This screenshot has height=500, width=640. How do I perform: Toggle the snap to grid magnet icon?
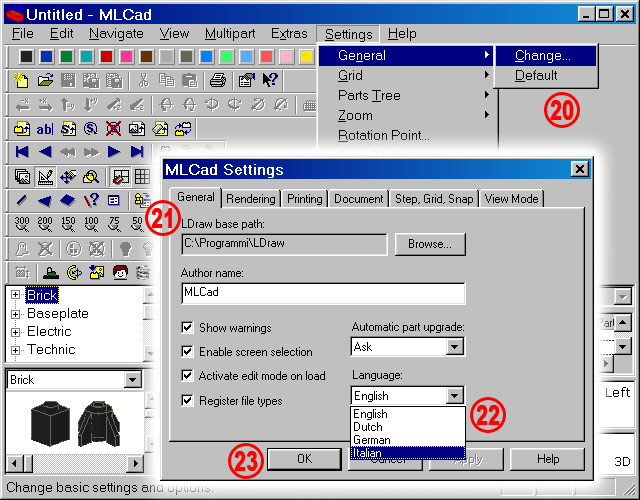pyautogui.click(x=121, y=177)
